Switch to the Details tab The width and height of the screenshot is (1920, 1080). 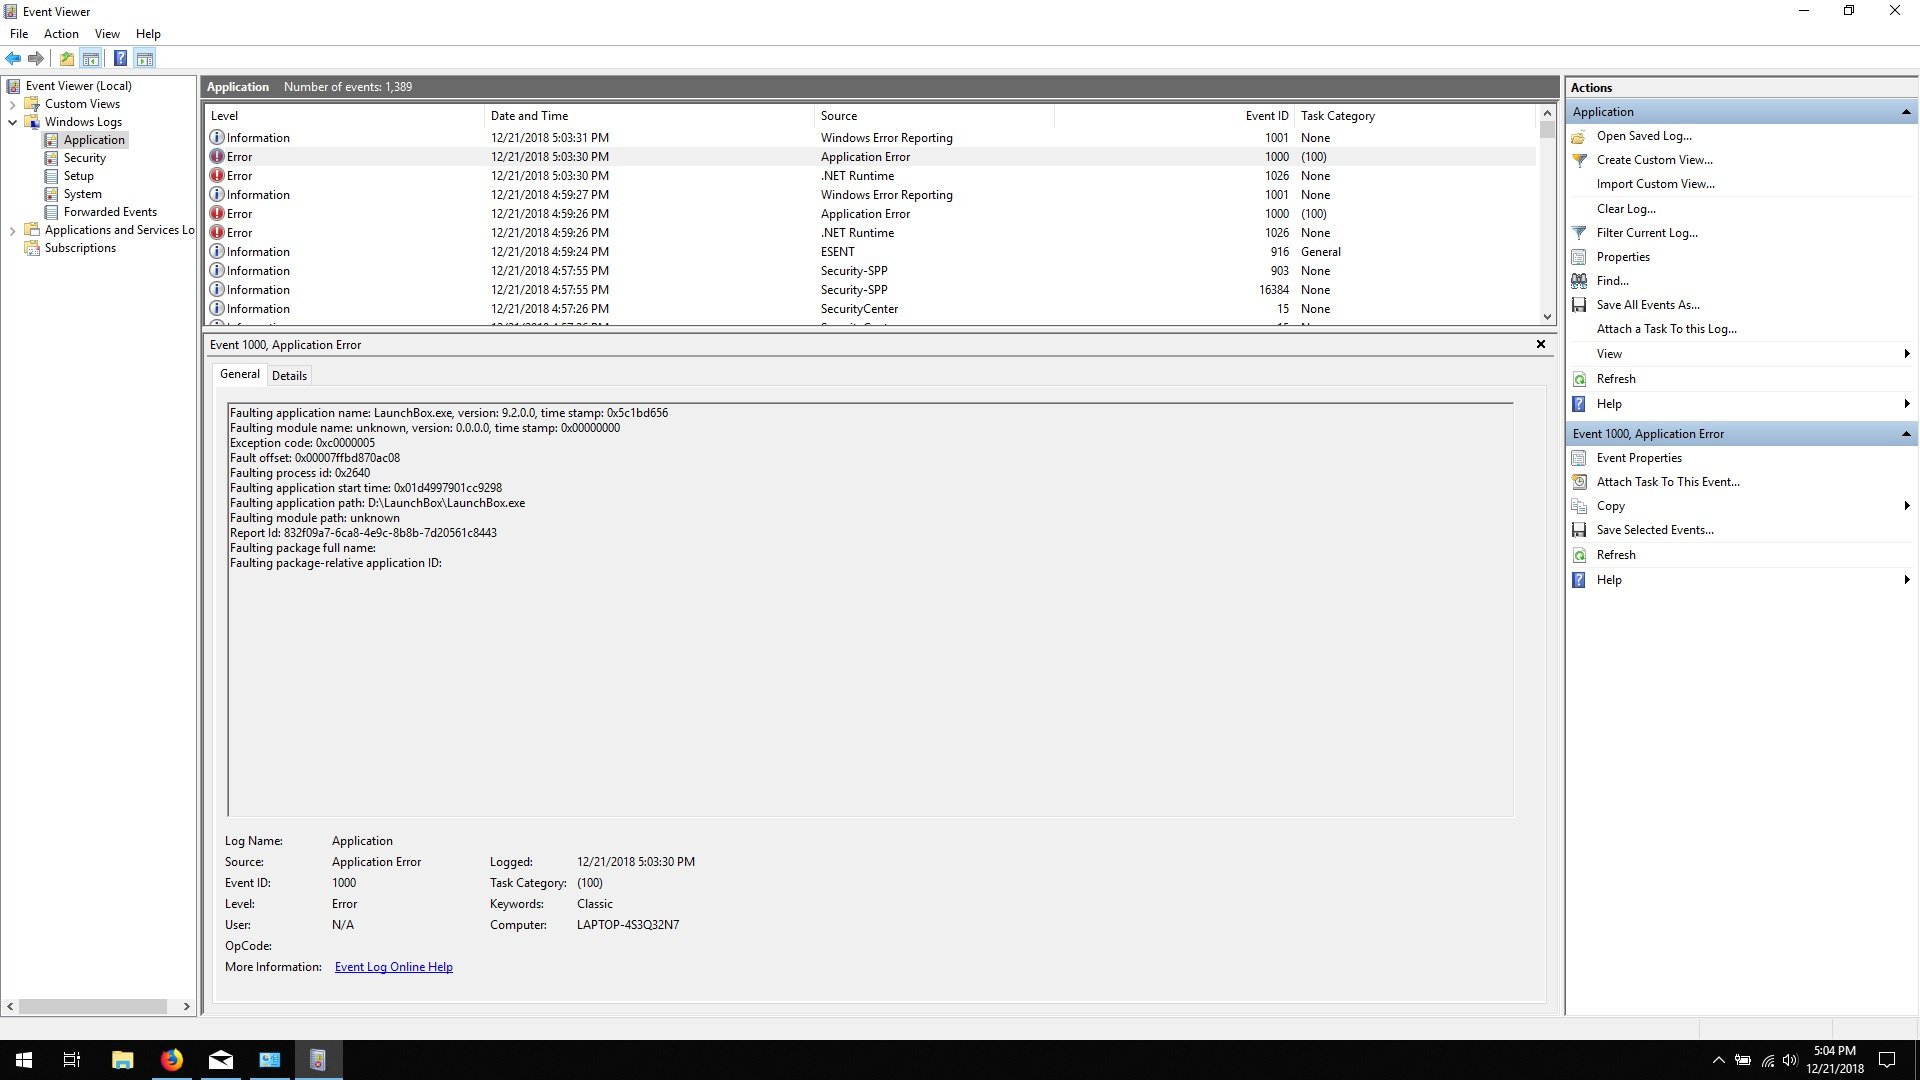289,376
